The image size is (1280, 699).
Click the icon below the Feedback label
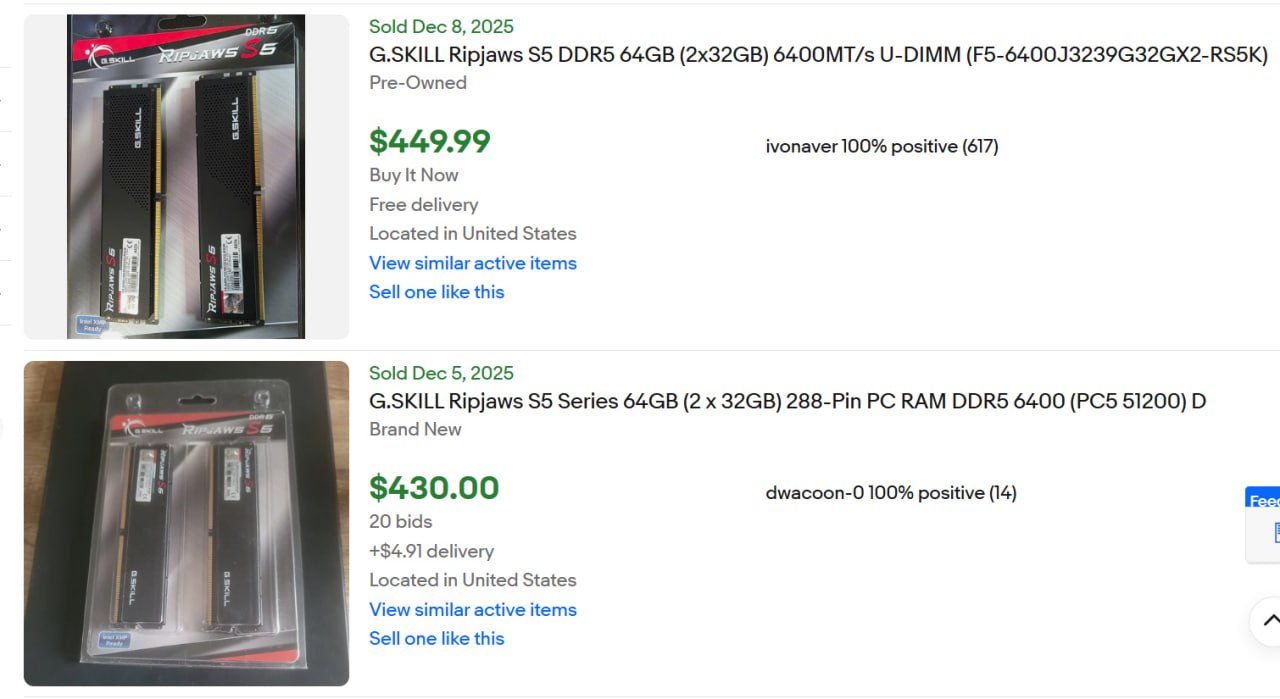[1276, 533]
